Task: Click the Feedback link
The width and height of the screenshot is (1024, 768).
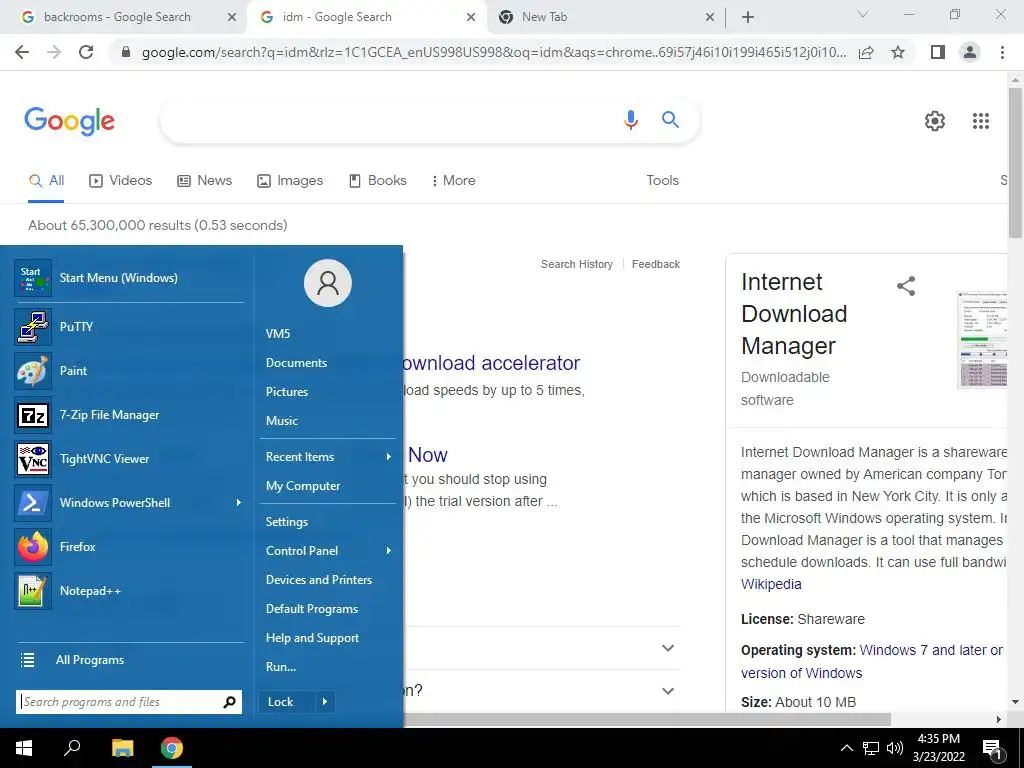Action: click(656, 264)
